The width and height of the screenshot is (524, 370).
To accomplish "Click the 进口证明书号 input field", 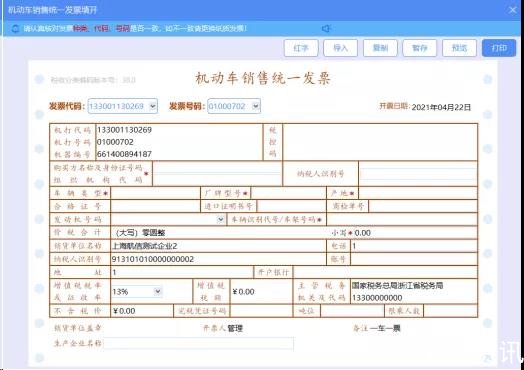I will tap(291, 206).
